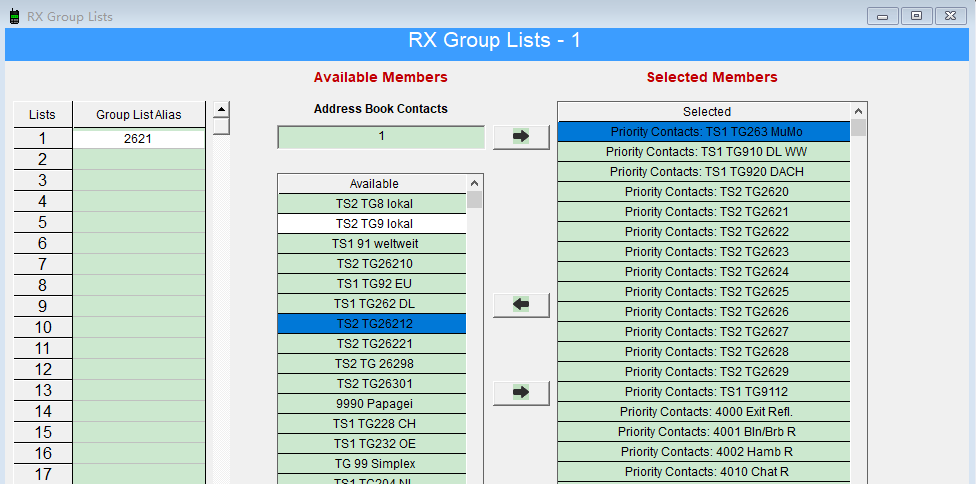This screenshot has width=976, height=484.
Task: Select list number 10 in Lists column
Action: pyautogui.click(x=42, y=328)
